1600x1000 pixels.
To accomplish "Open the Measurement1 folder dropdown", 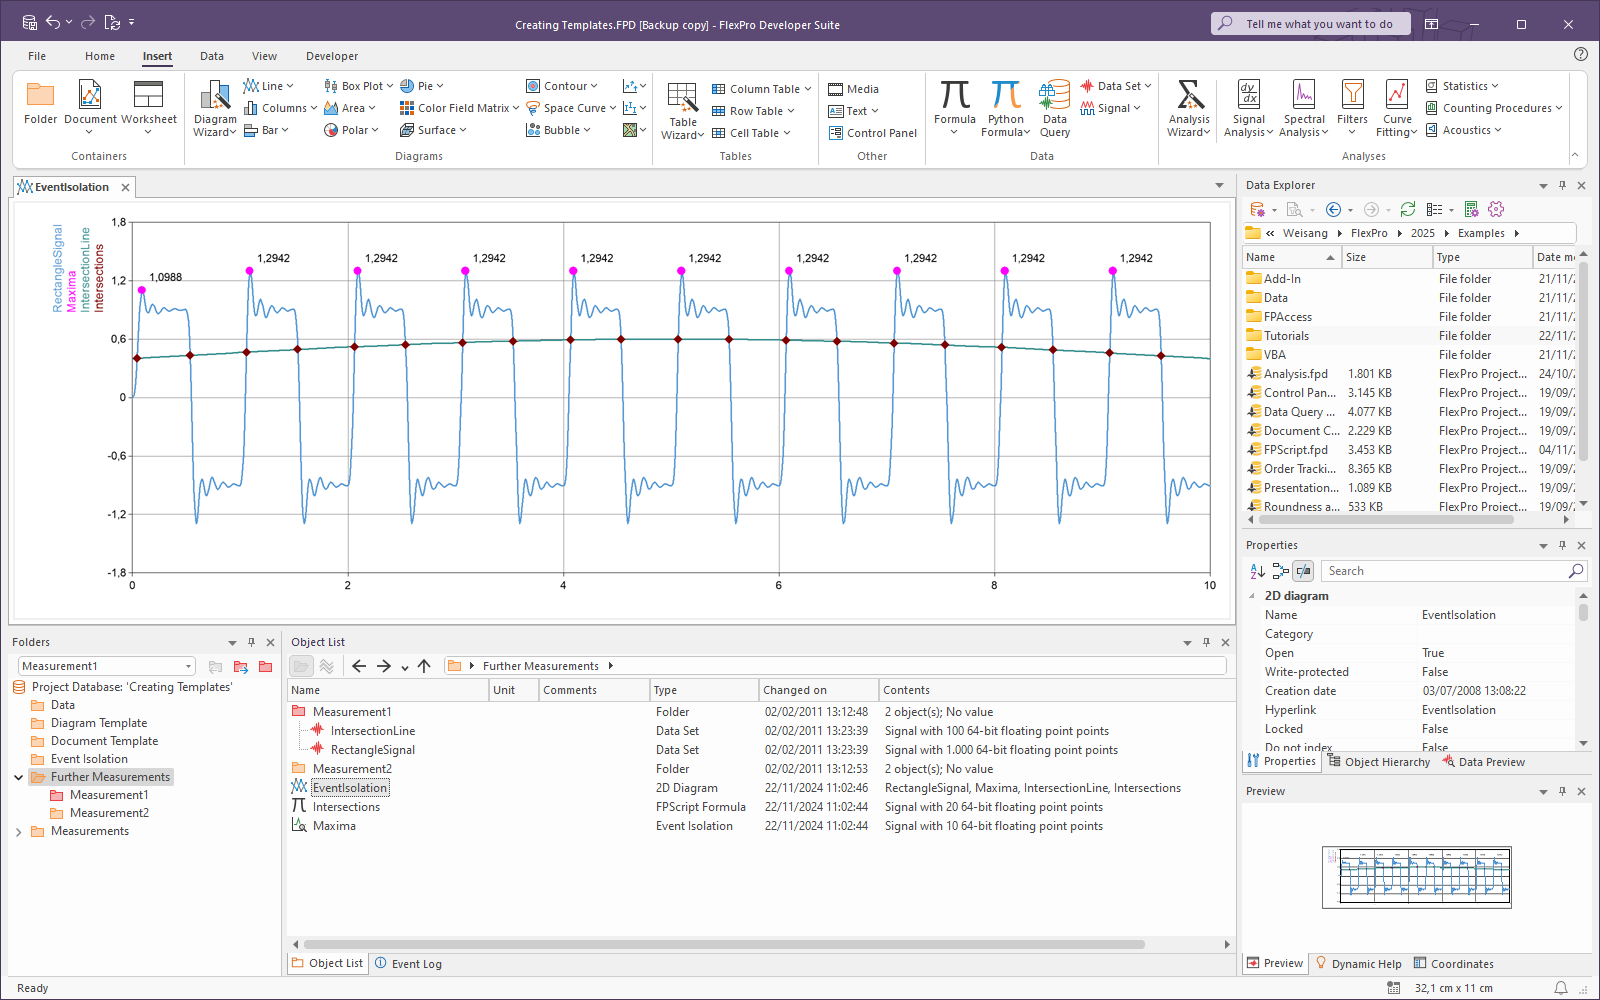I will tap(188, 666).
